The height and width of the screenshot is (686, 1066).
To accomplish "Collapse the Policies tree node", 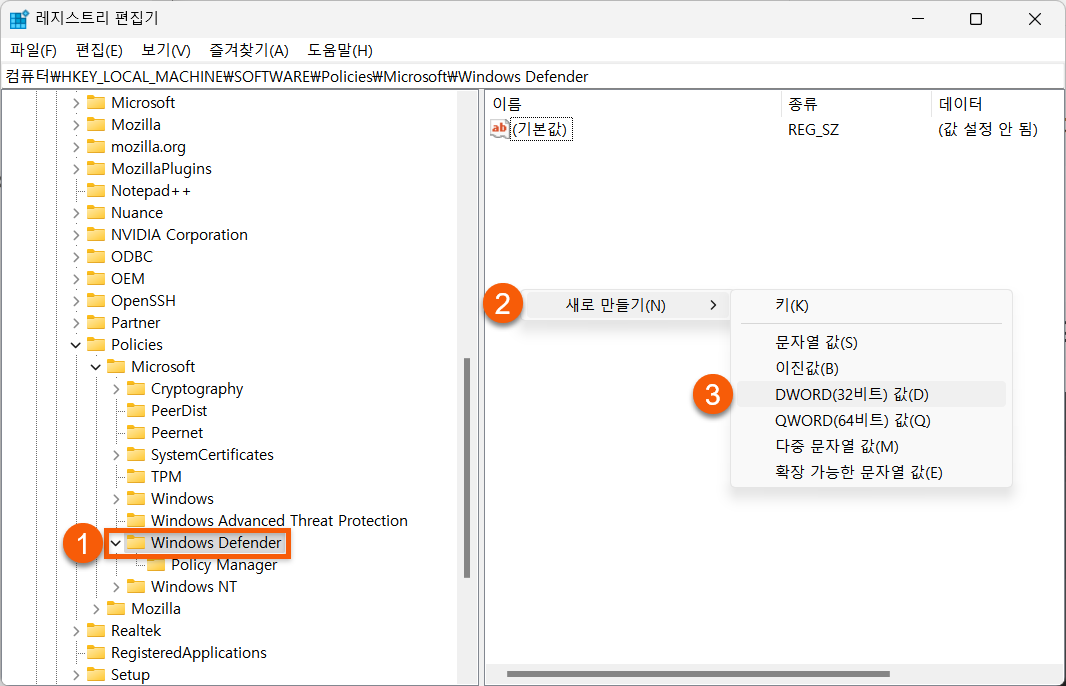I will pos(74,344).
